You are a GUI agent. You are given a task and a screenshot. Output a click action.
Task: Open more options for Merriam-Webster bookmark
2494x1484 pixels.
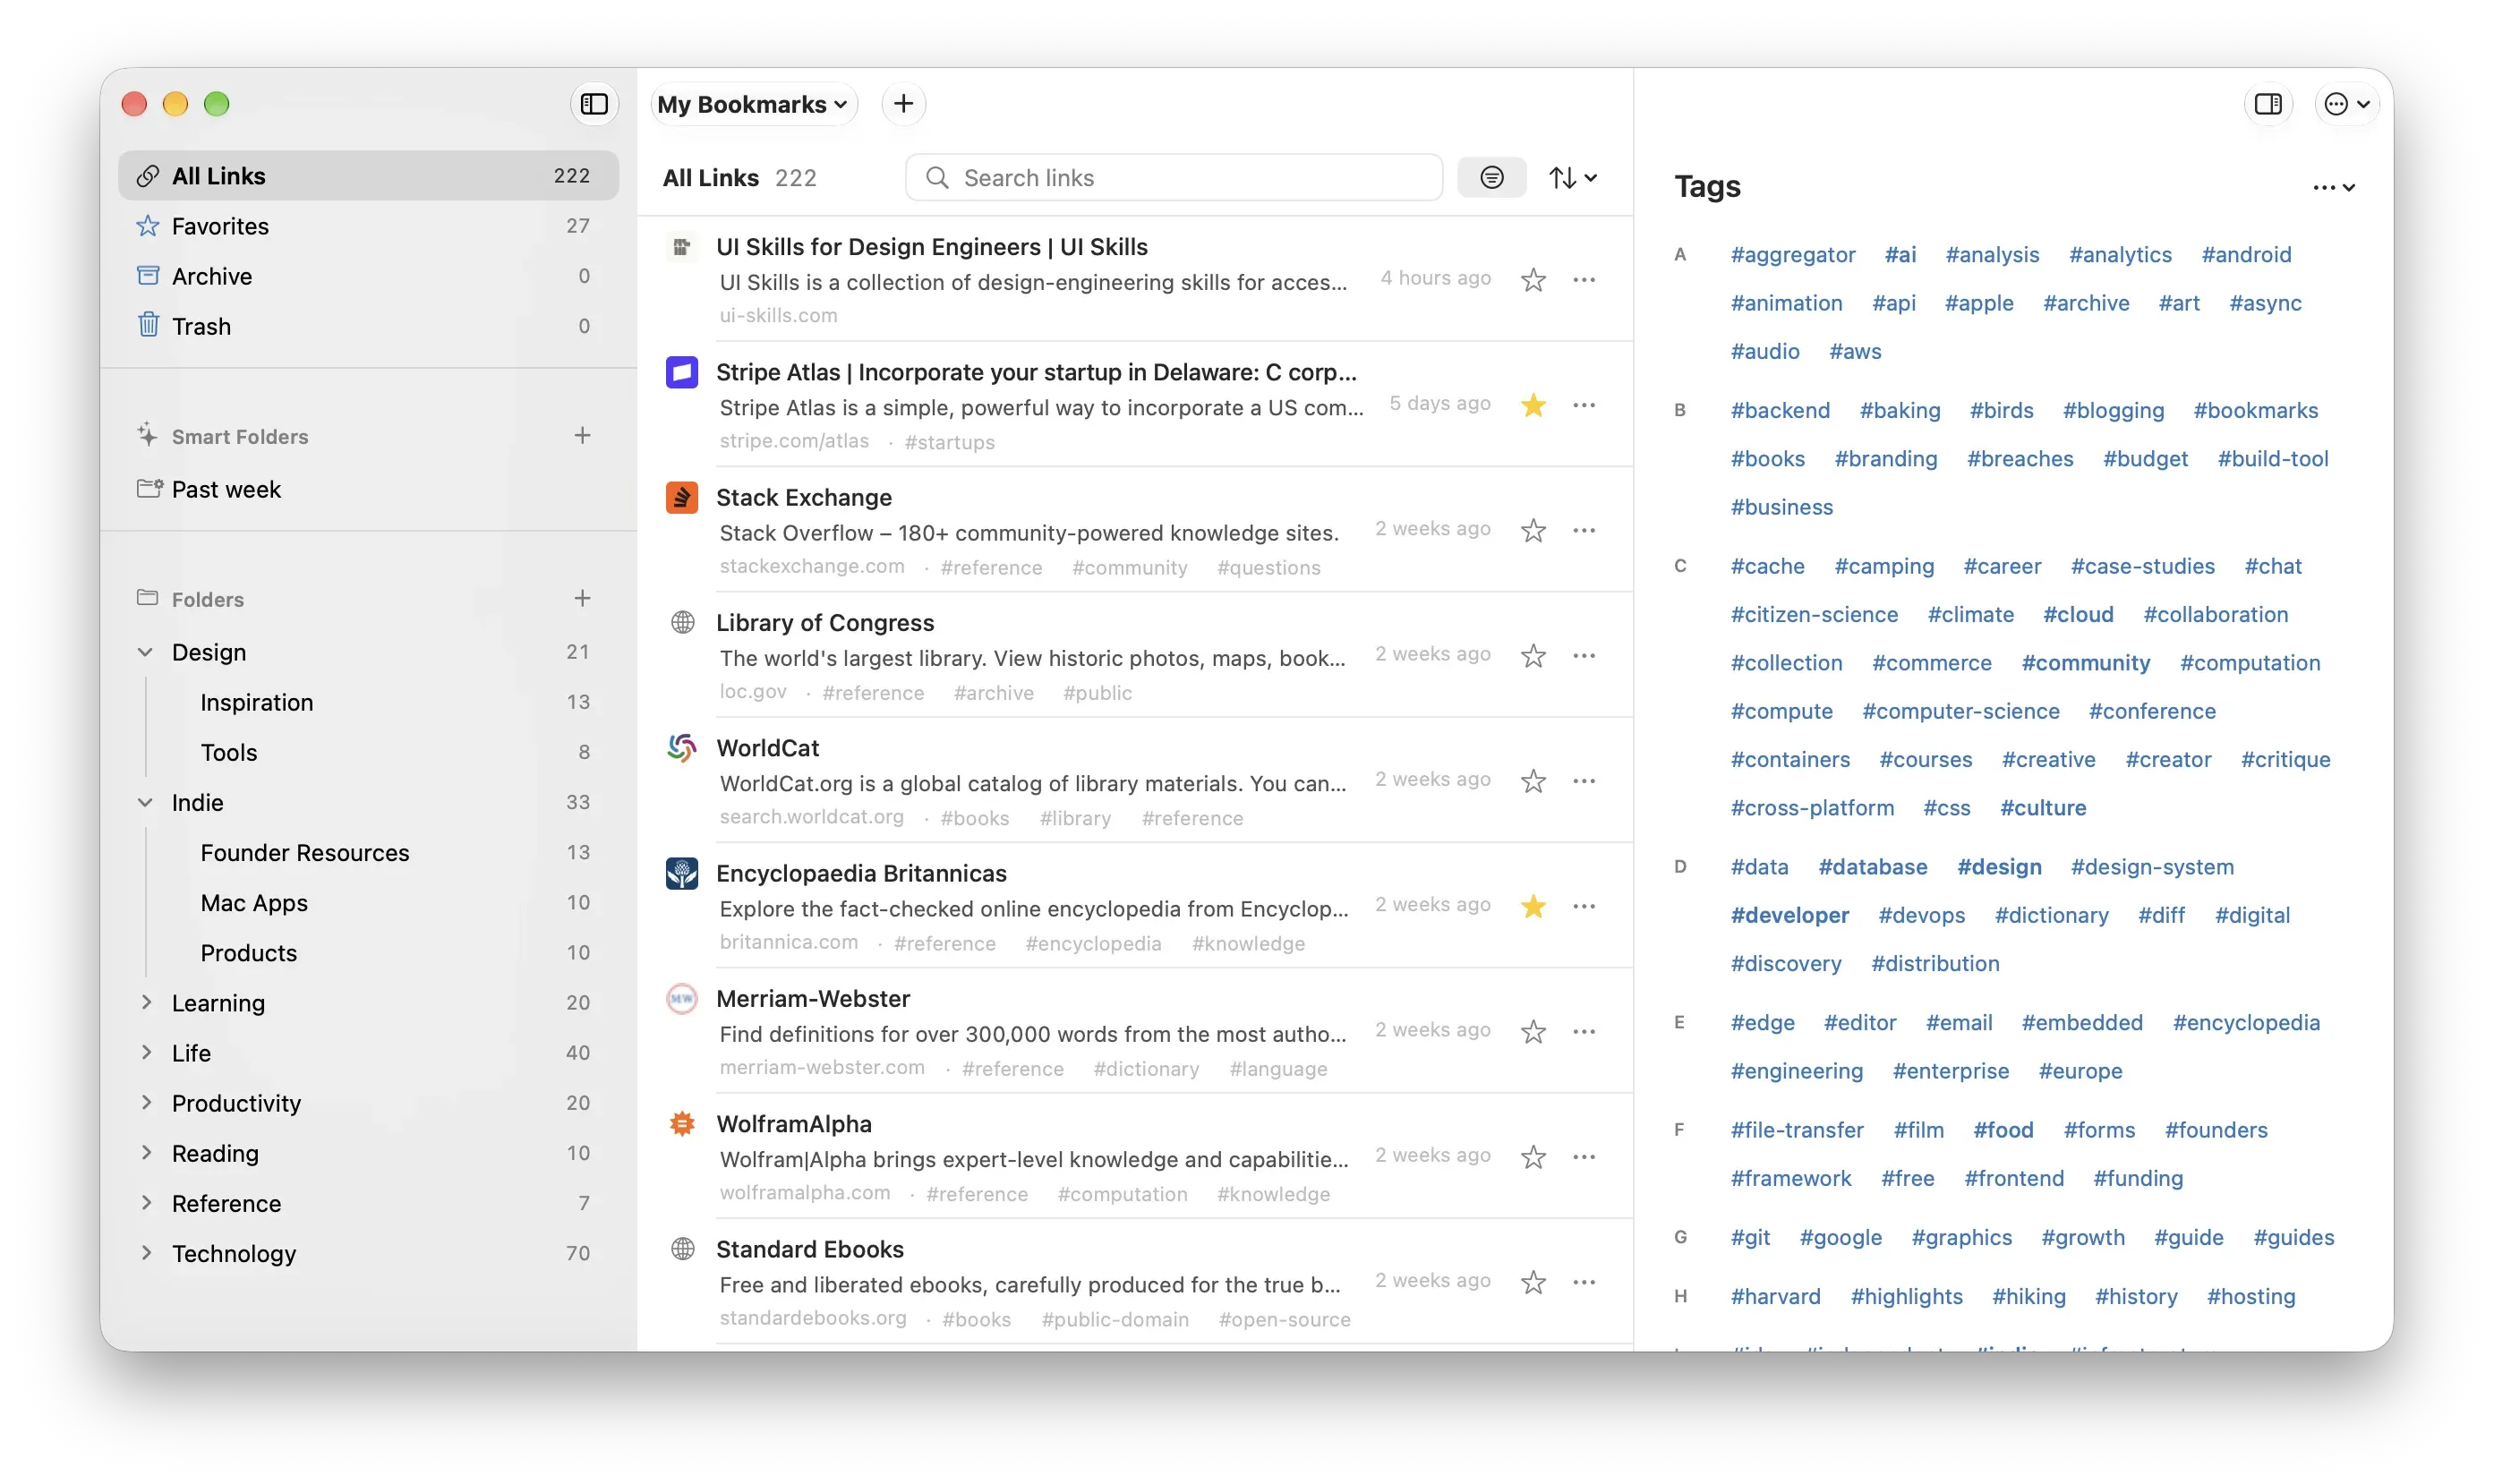point(1584,1031)
